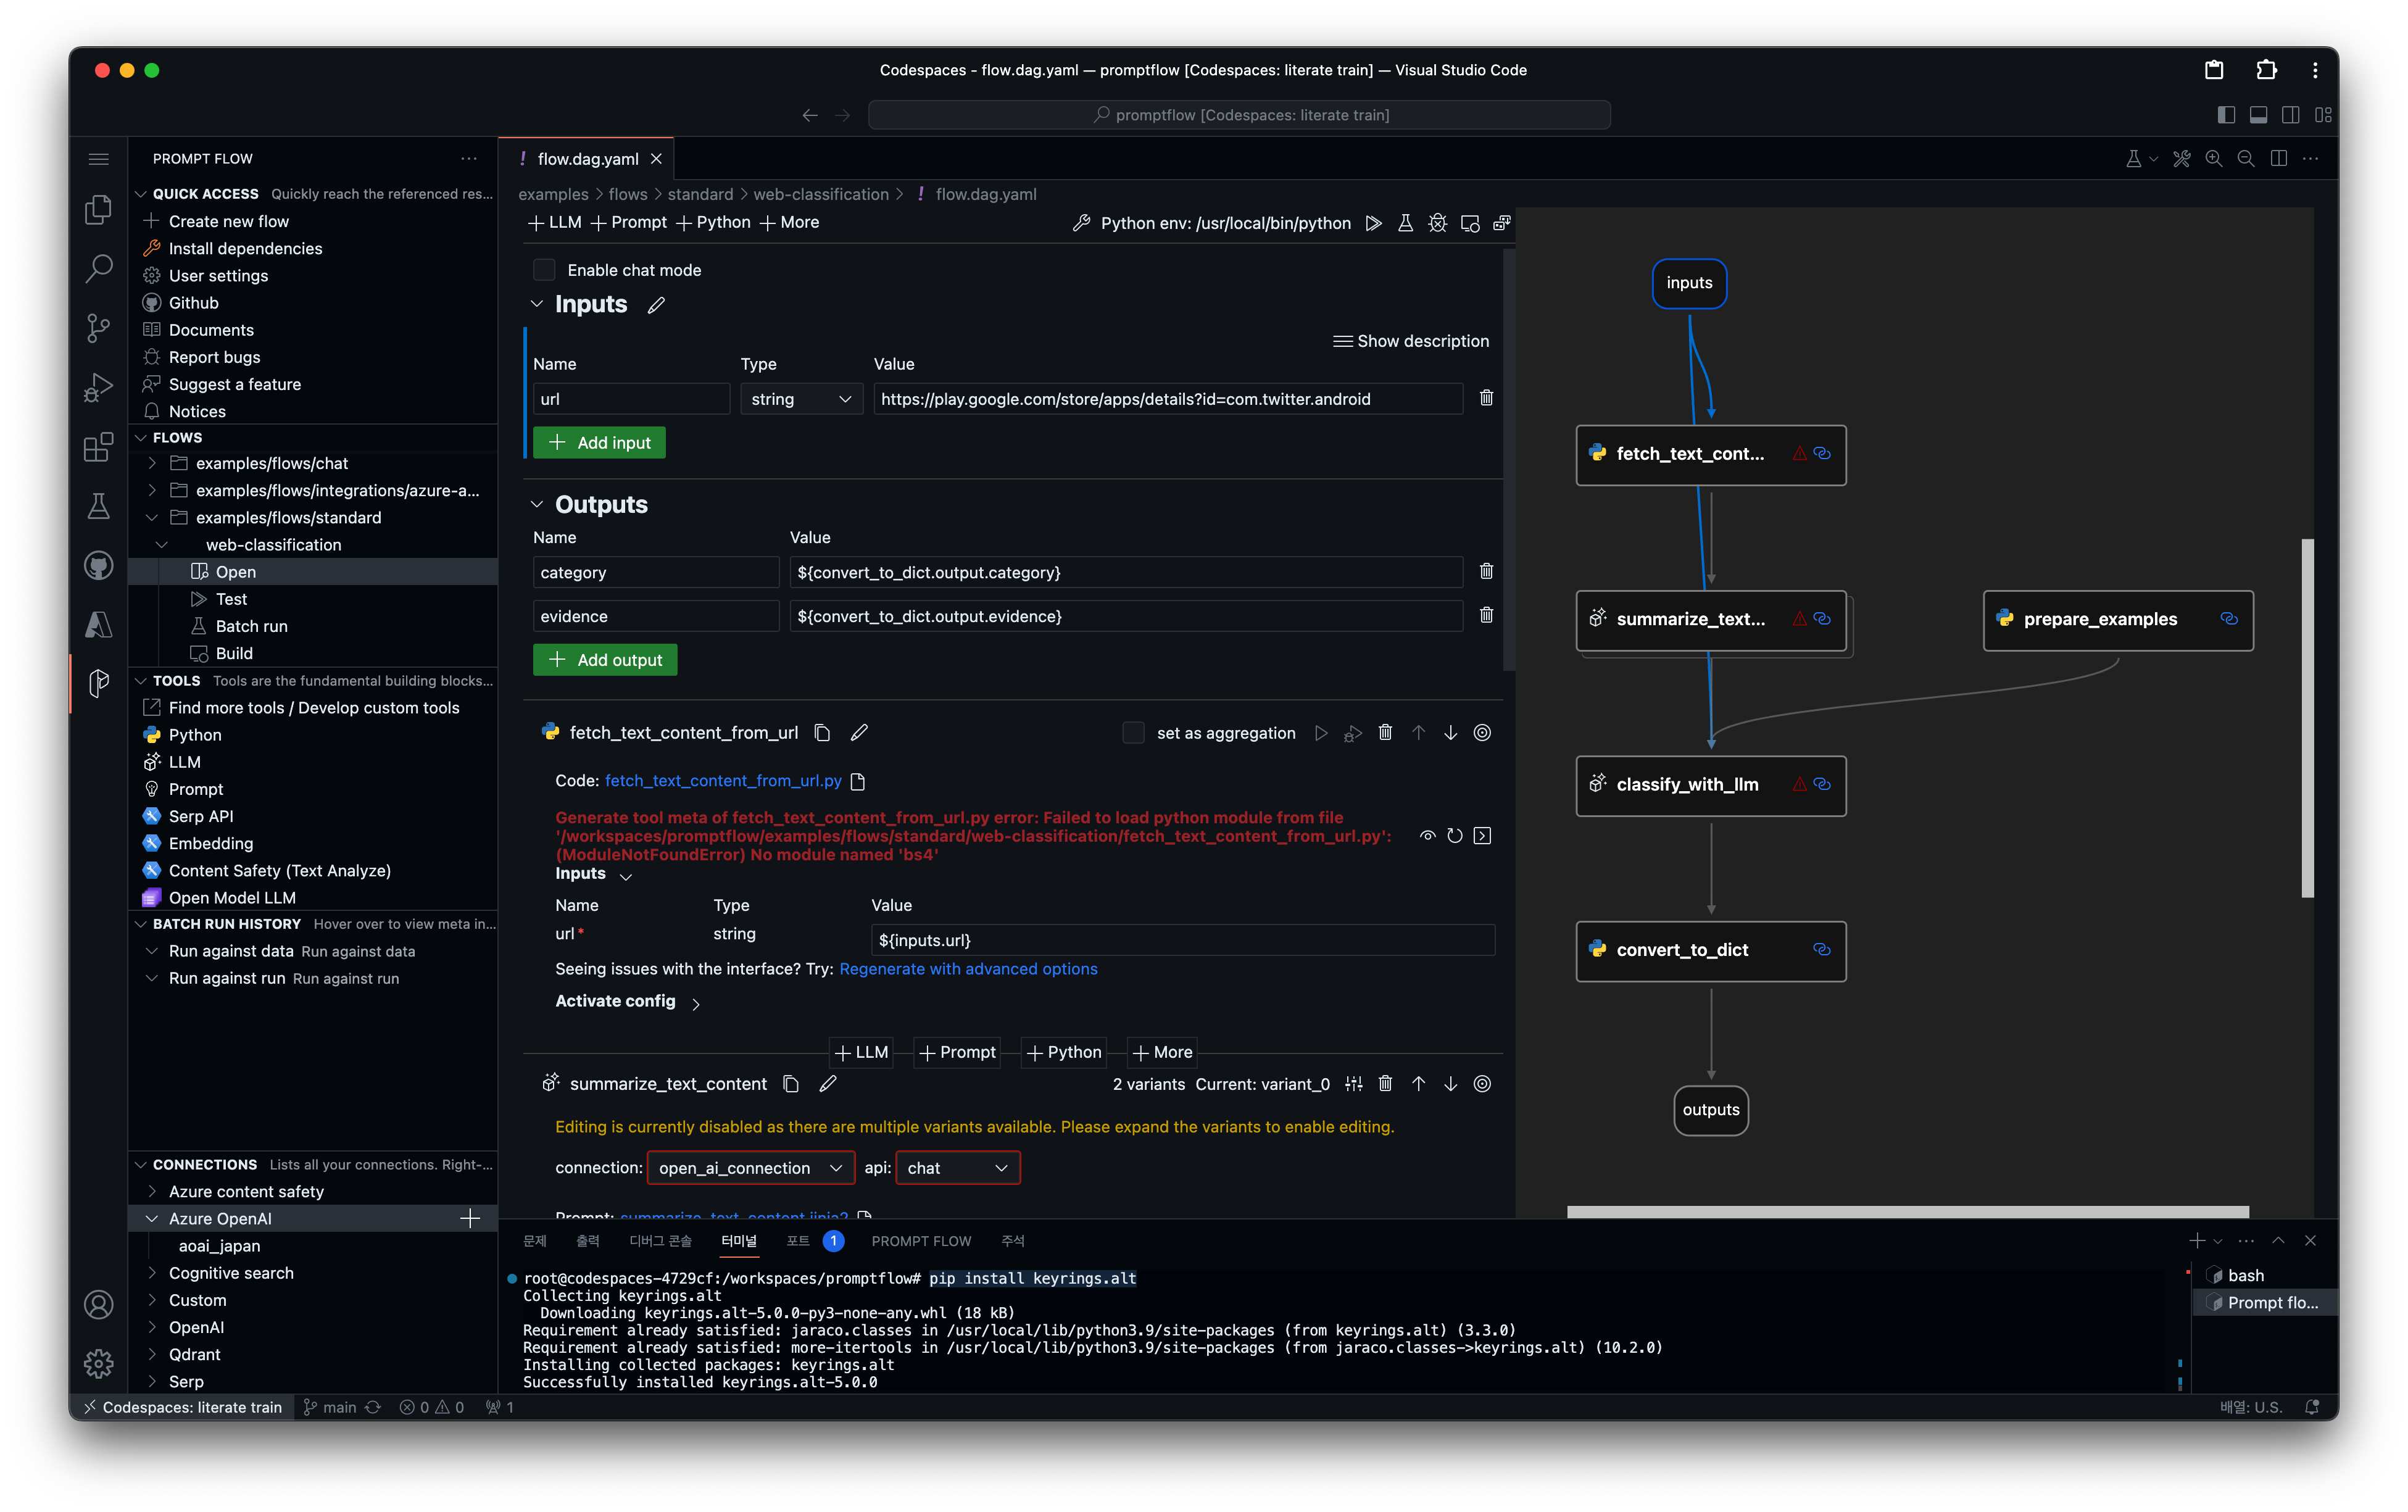The height and width of the screenshot is (1512, 2408).
Task: Reload the tool meta error with refresh icon
Action: 1455,836
